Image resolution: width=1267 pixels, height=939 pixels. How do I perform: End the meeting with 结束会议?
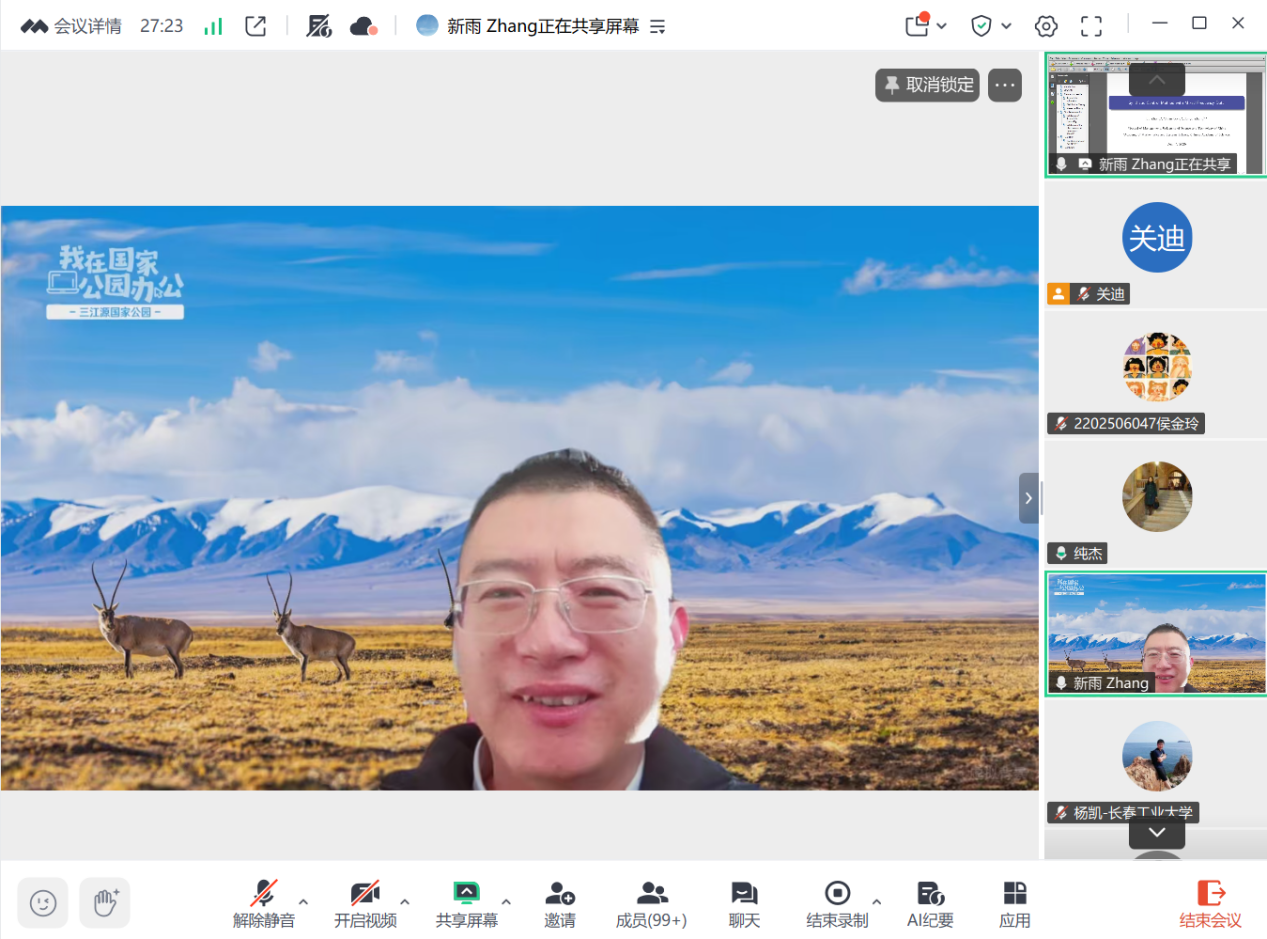(x=1211, y=903)
